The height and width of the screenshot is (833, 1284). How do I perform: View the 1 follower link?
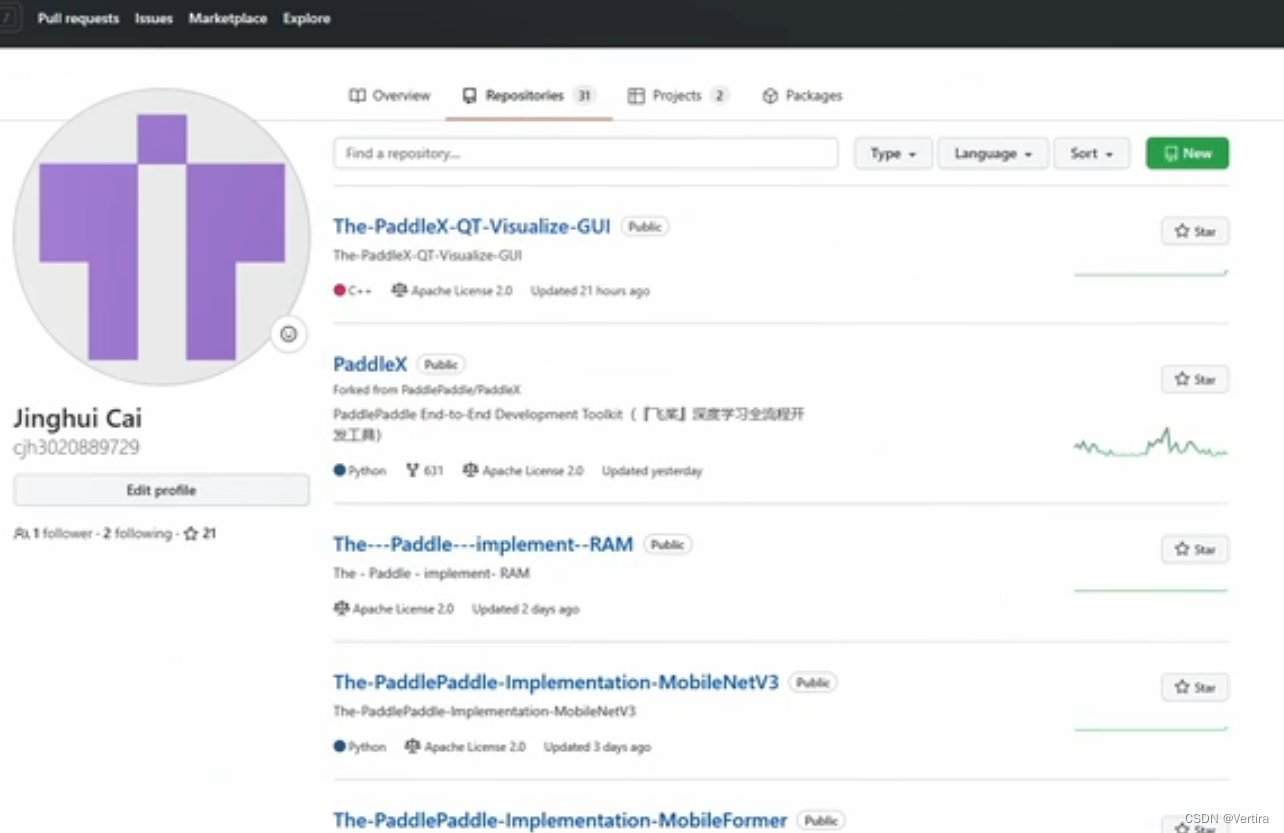pyautogui.click(x=62, y=534)
